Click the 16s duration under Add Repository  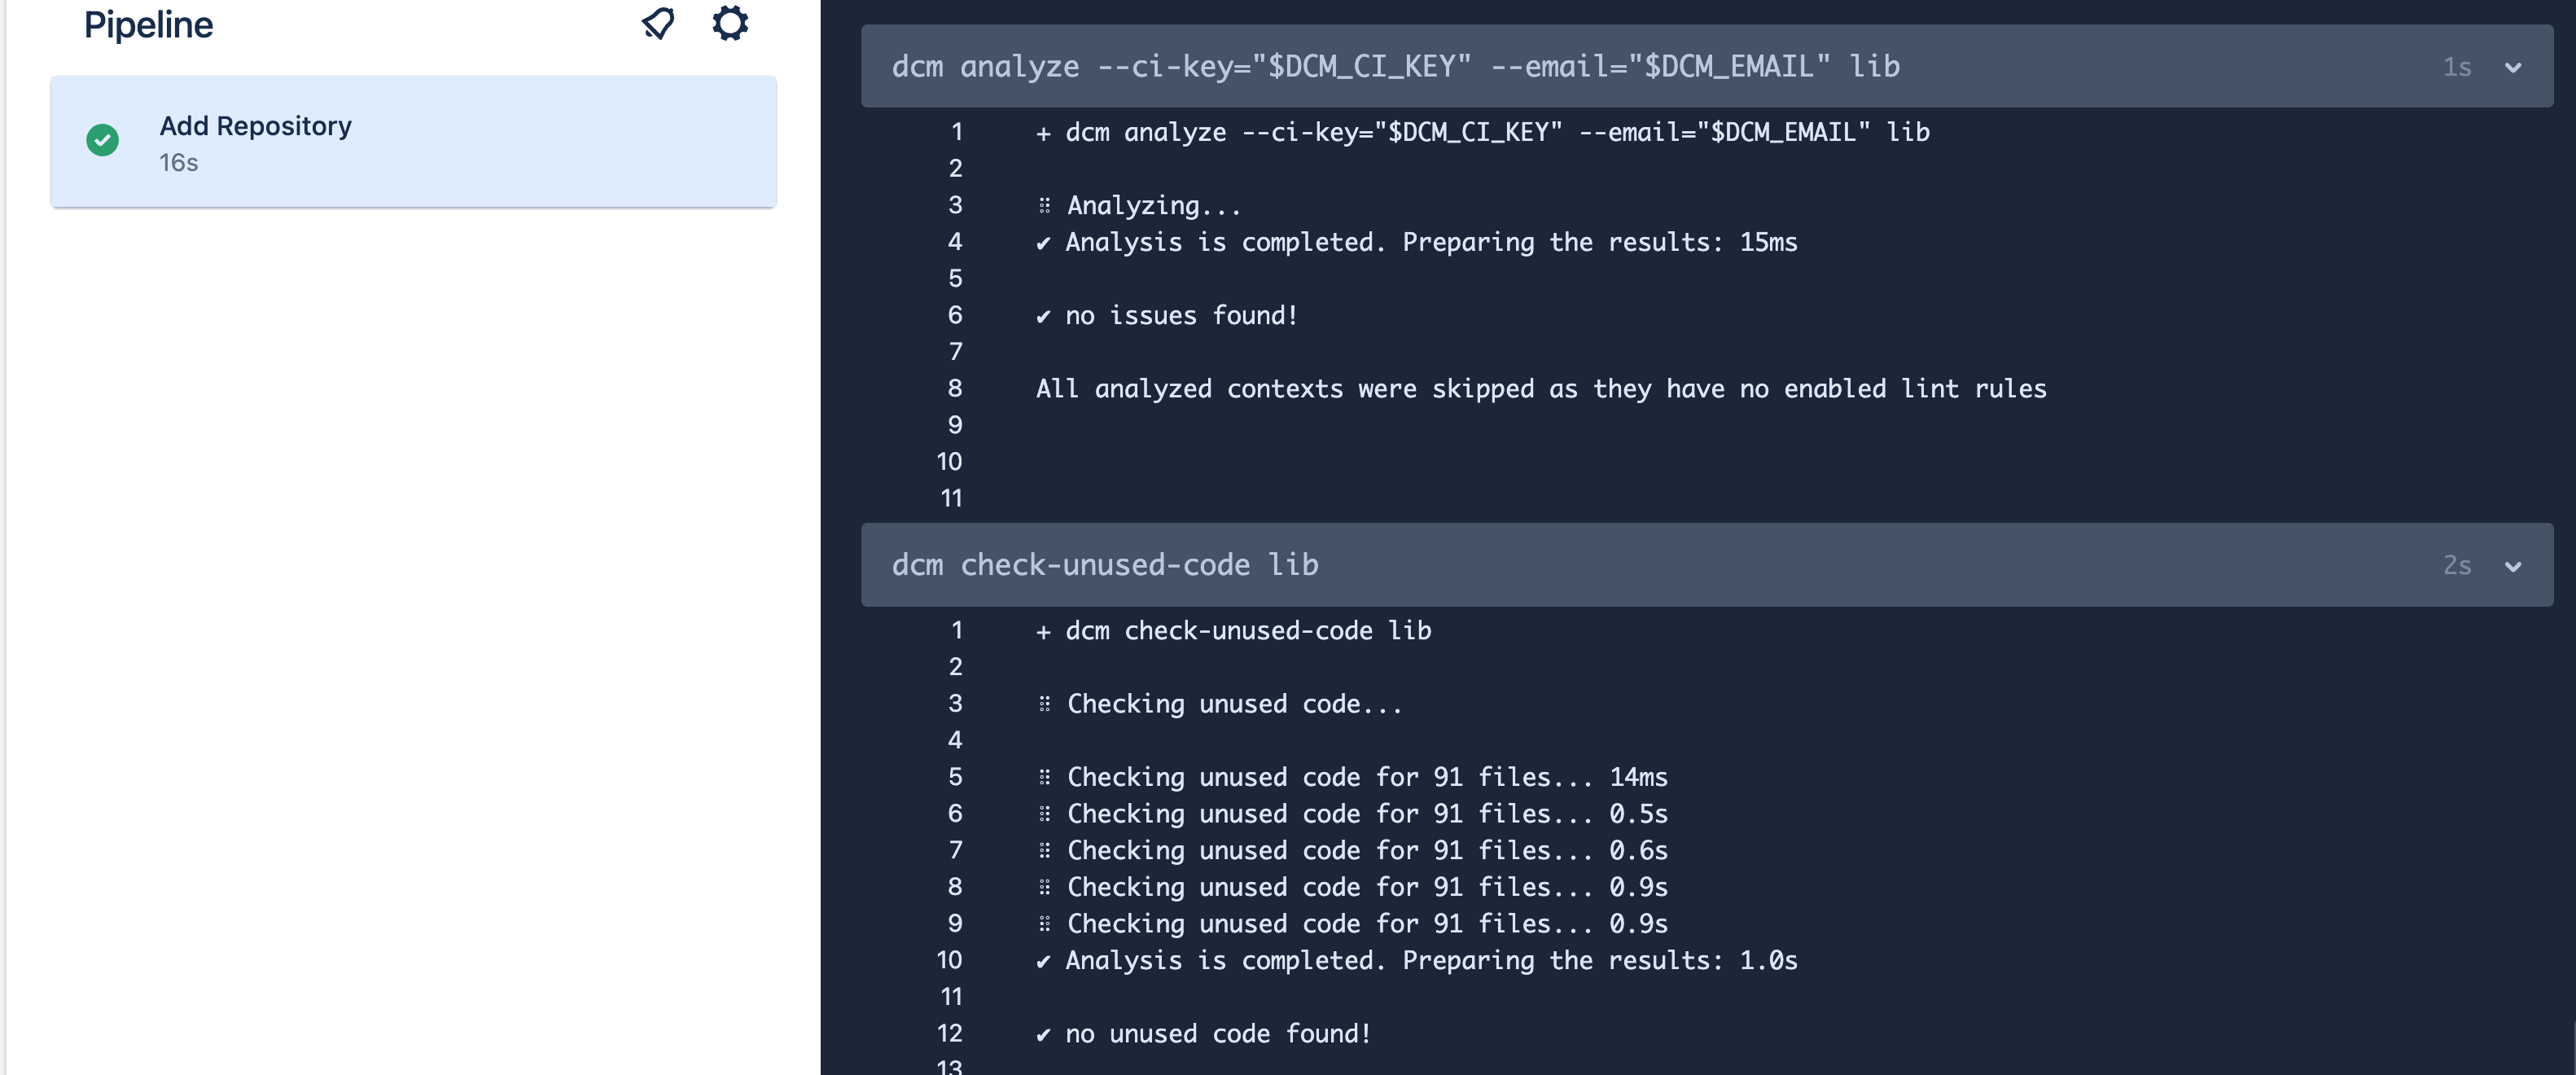coord(179,162)
